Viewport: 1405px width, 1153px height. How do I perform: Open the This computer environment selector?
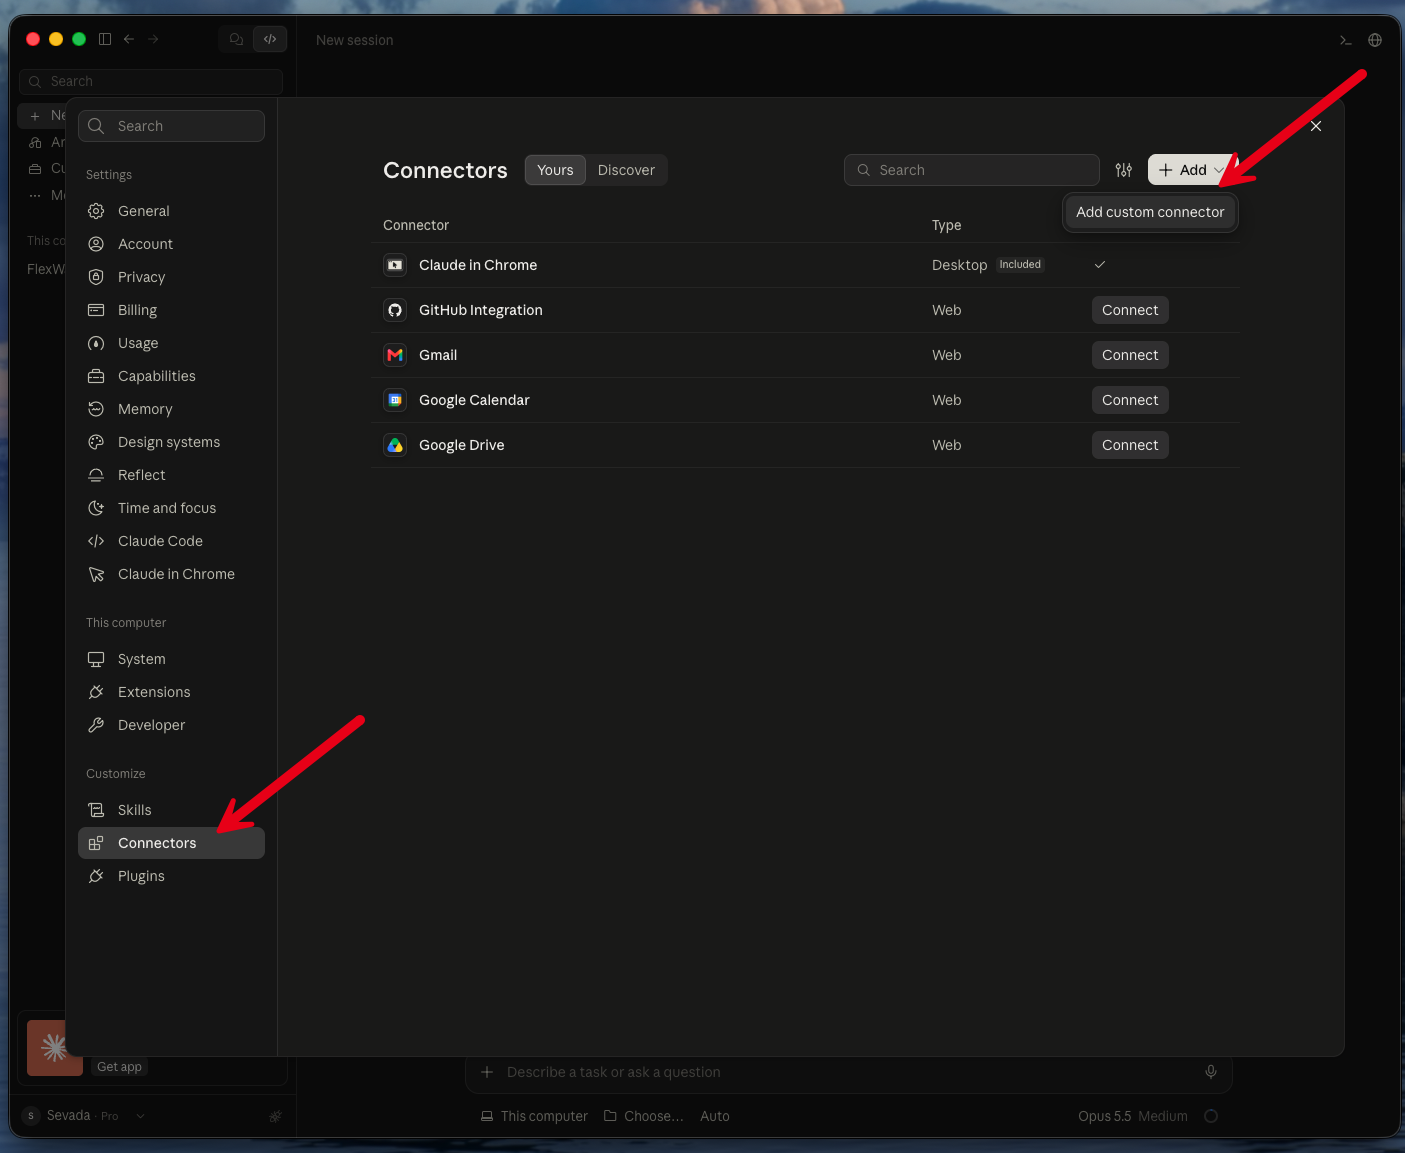[534, 1116]
